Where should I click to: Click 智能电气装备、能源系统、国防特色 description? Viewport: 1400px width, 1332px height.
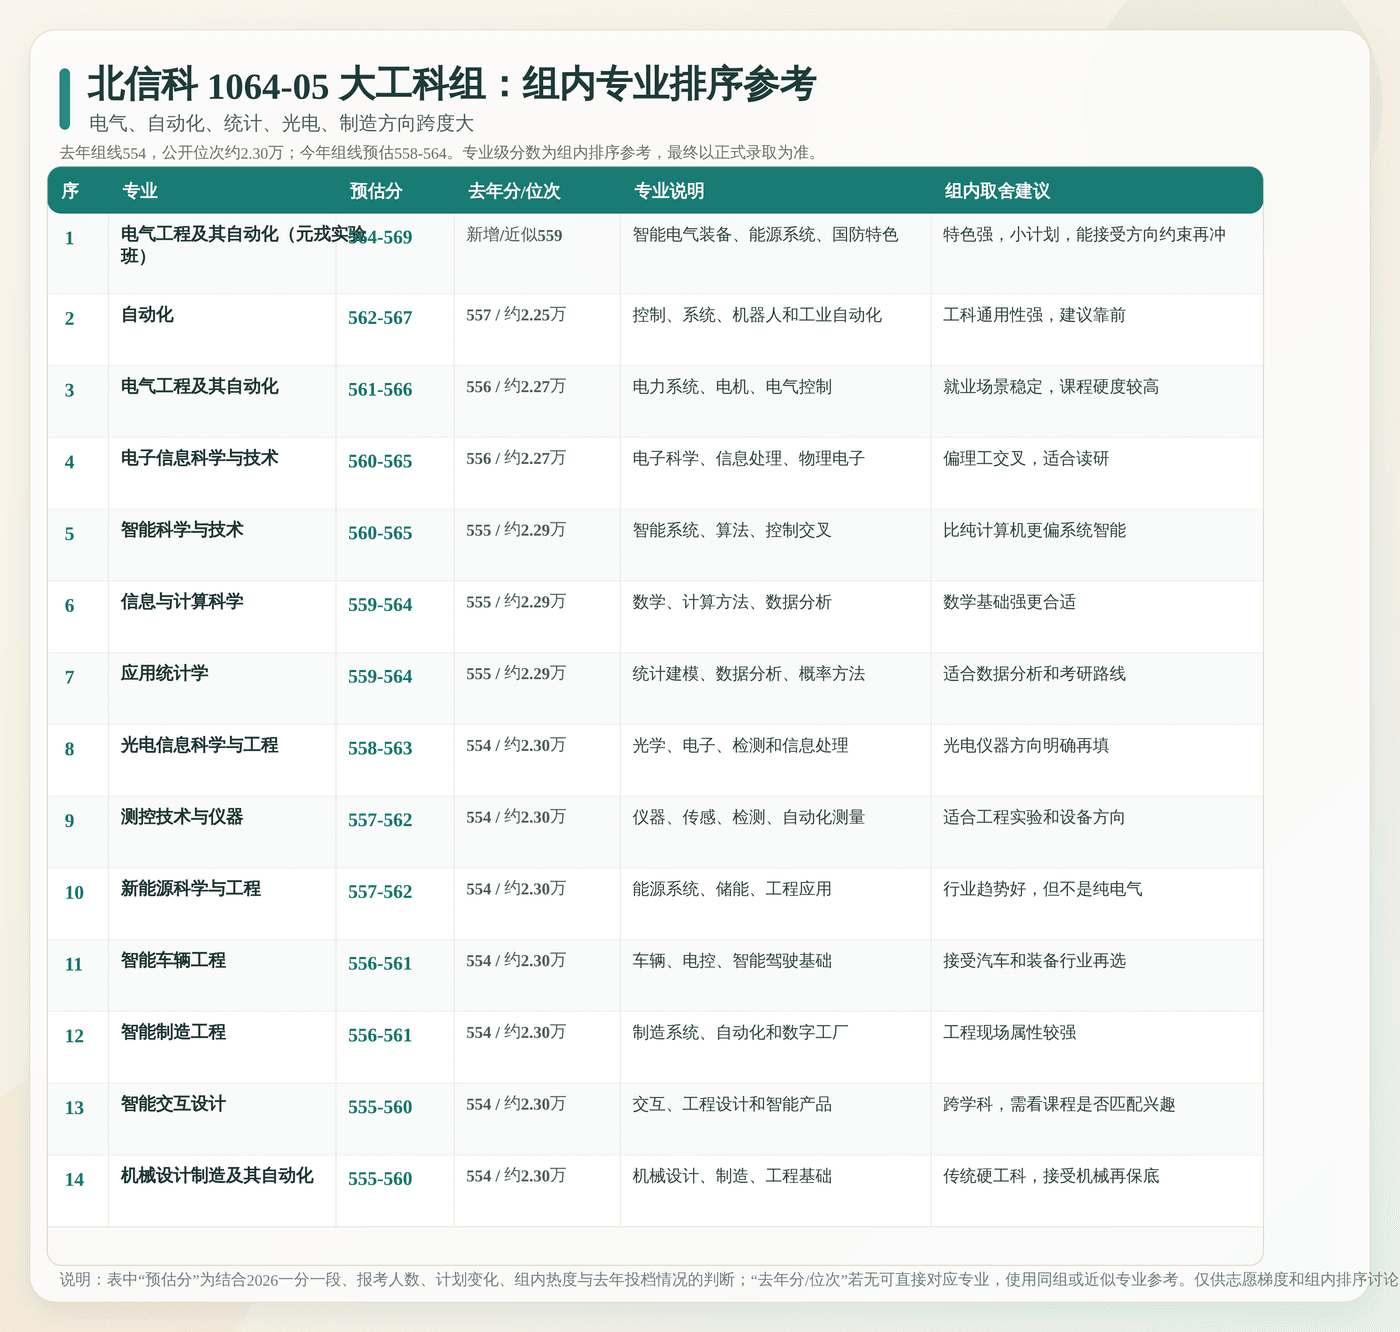(x=765, y=235)
